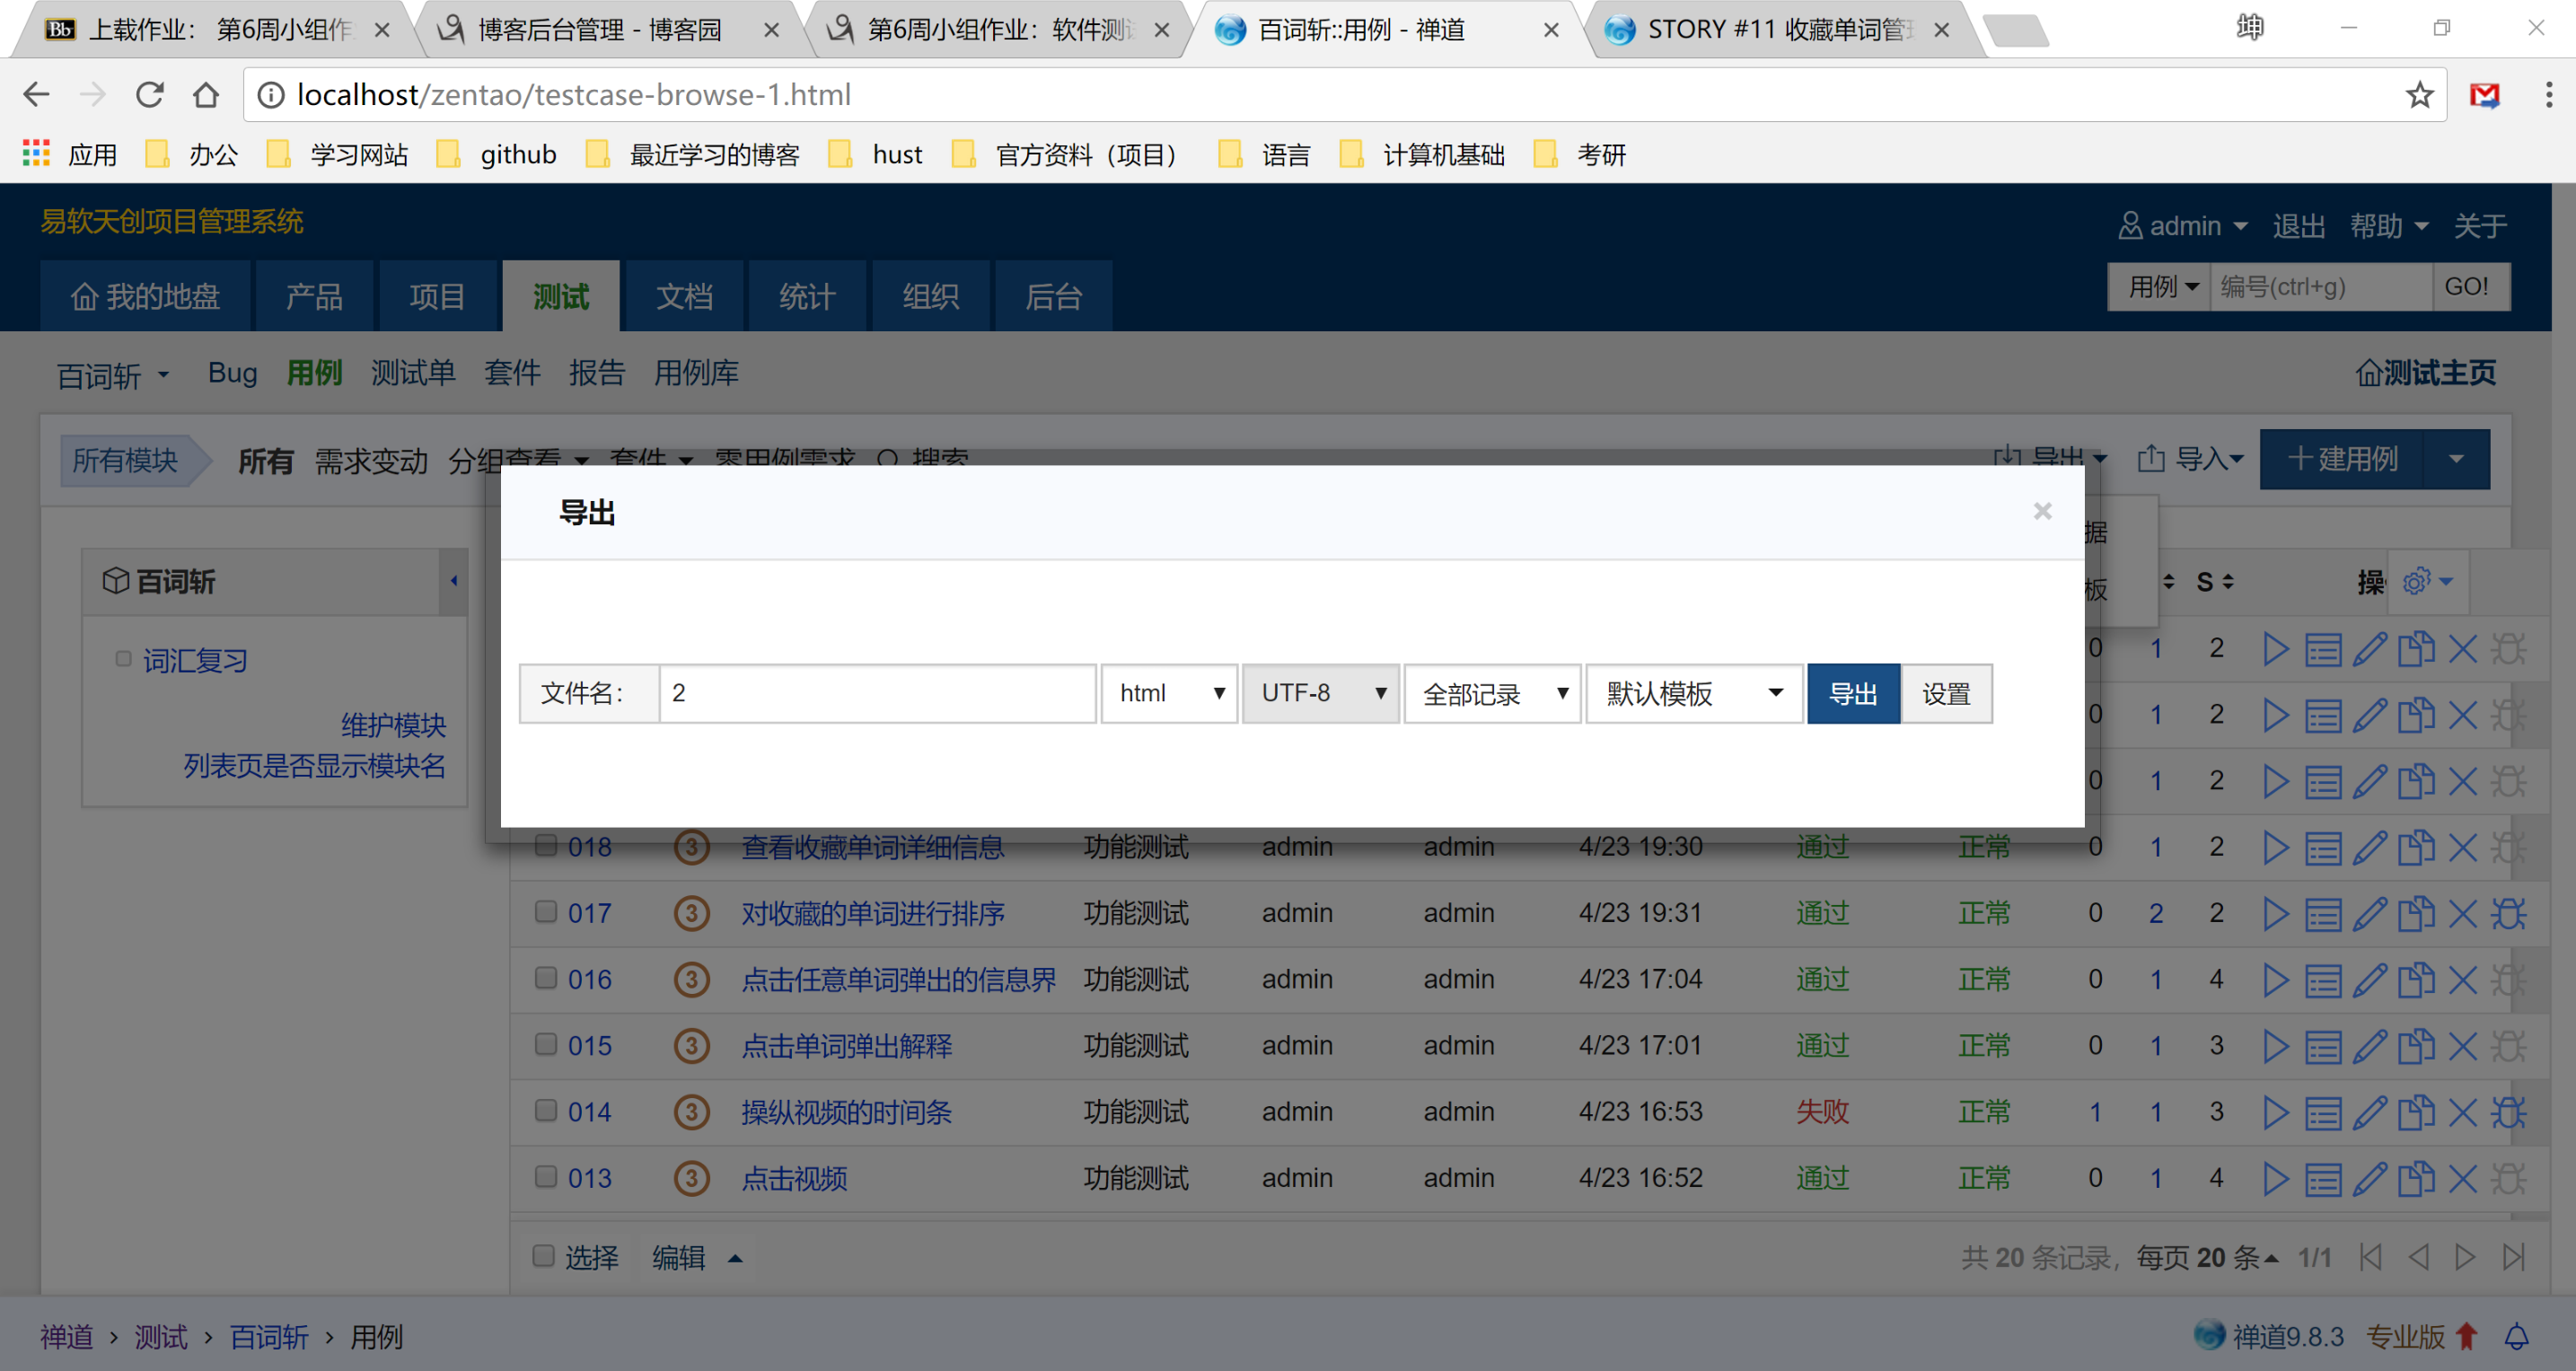Tick checkbox for case 015
The width and height of the screenshot is (2576, 1371).
(x=545, y=1043)
